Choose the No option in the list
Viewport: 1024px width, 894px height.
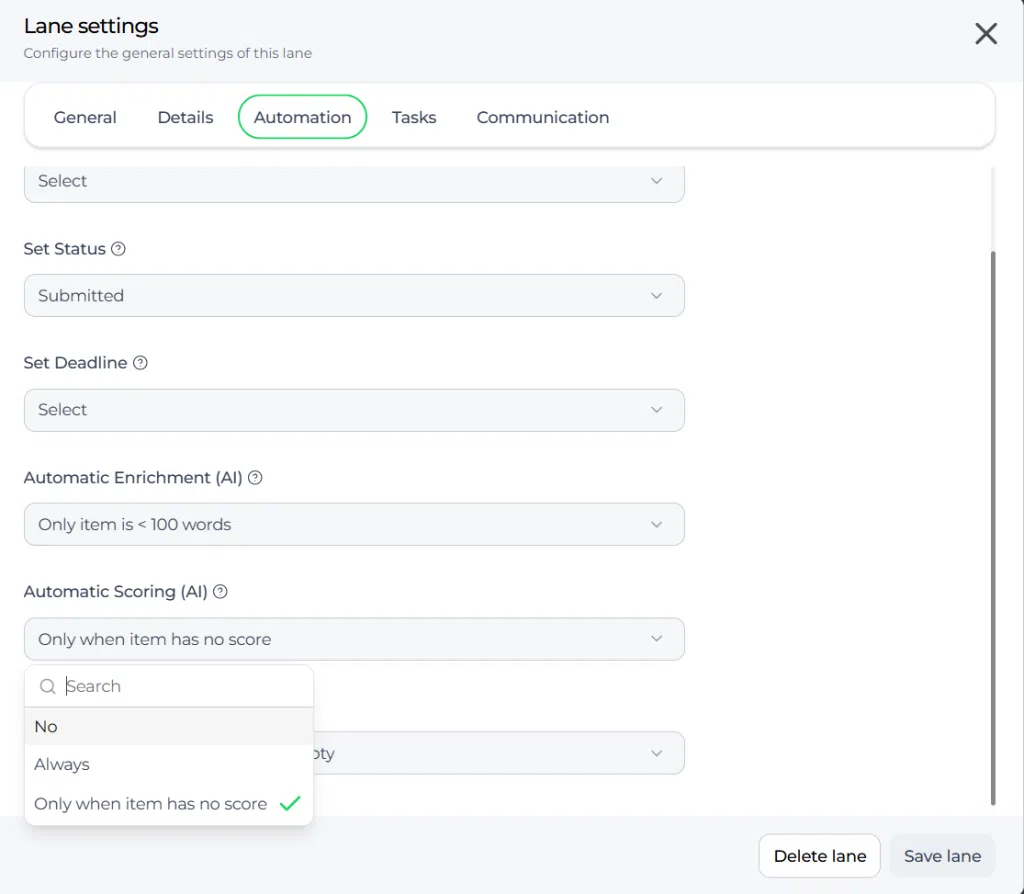pyautogui.click(x=169, y=727)
